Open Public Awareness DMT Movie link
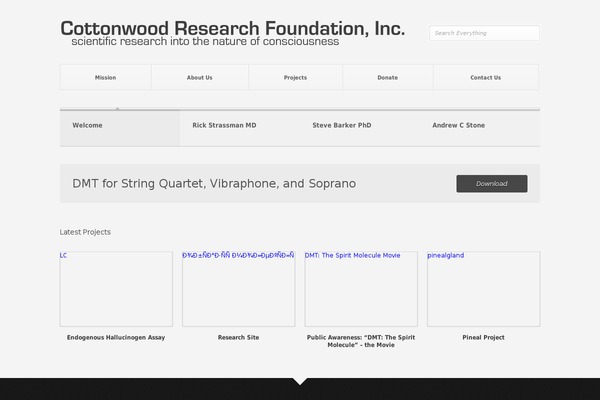Viewport: 600px width, 400px height. (x=361, y=341)
